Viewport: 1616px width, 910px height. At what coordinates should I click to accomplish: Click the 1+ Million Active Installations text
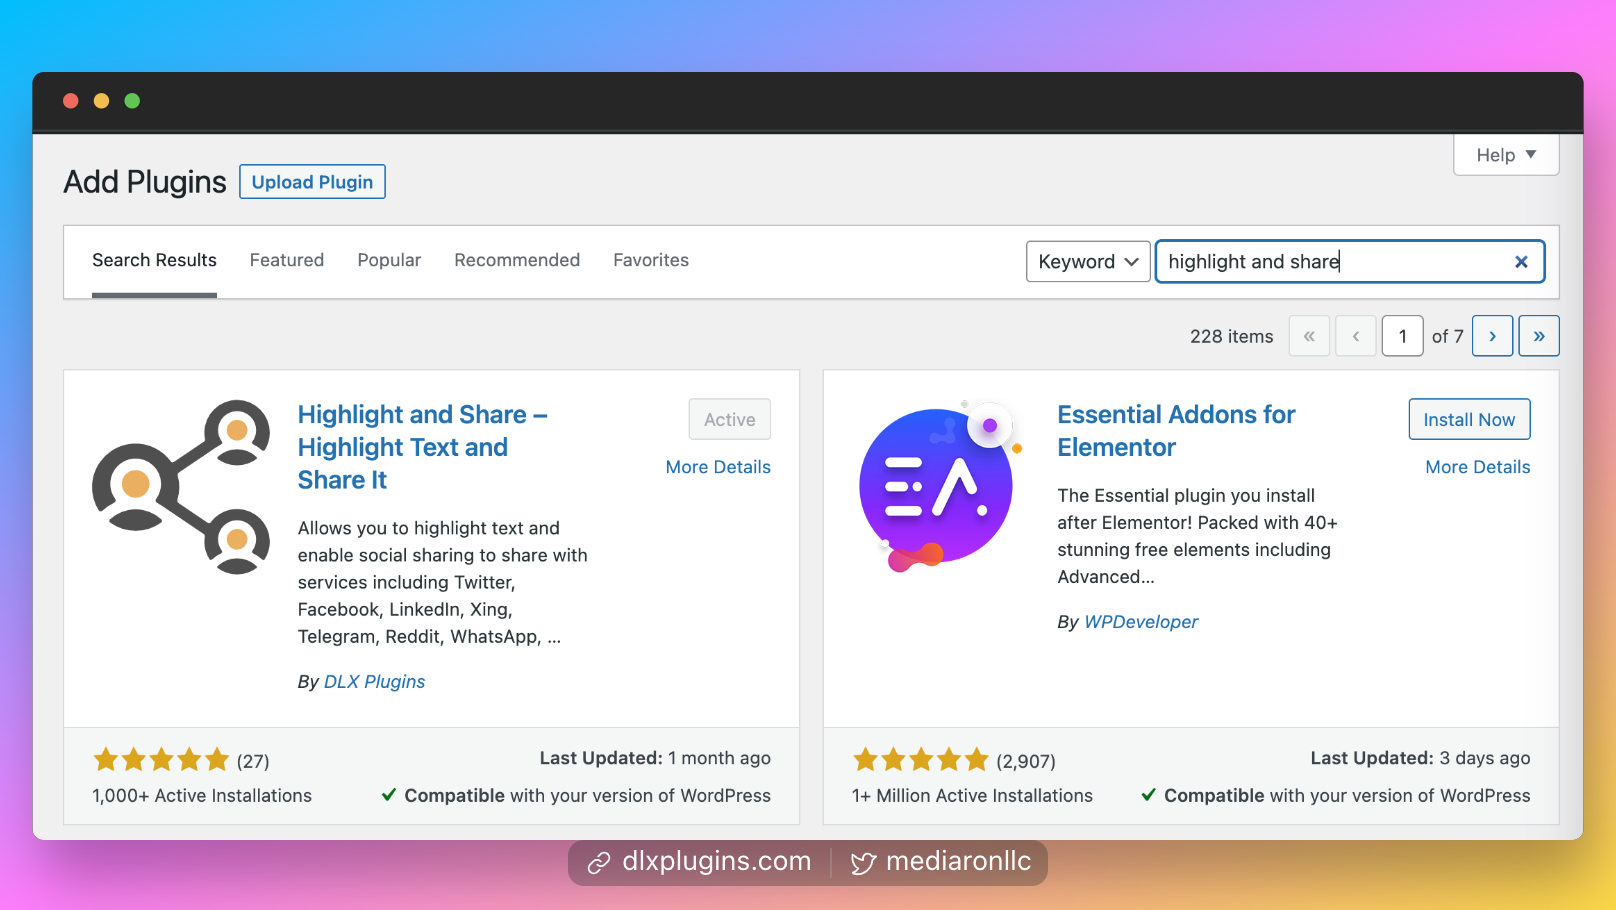click(972, 796)
